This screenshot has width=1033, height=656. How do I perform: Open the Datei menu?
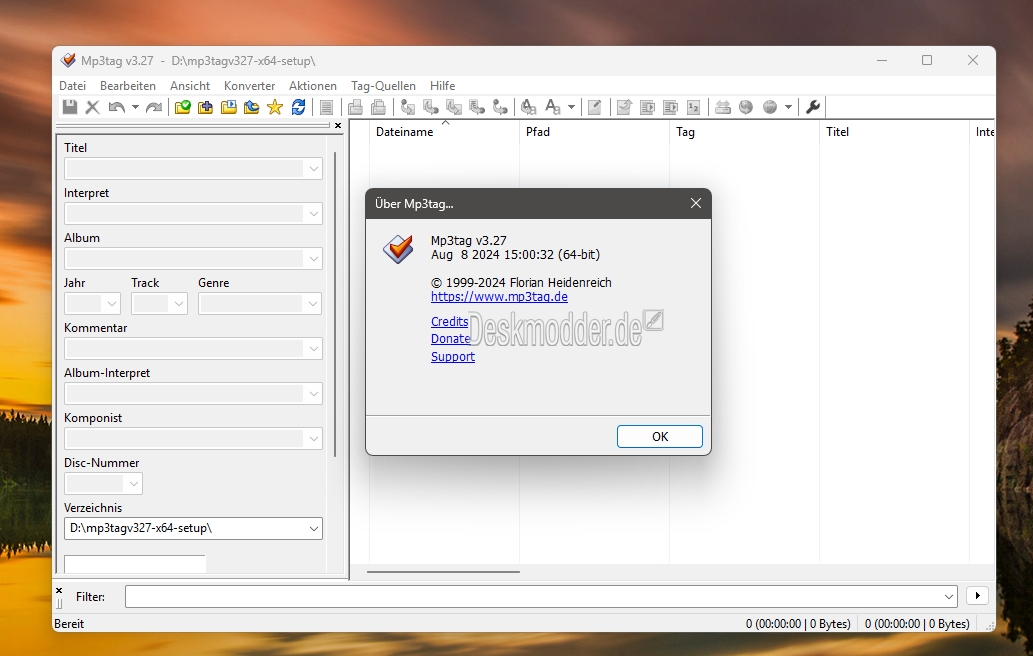72,86
